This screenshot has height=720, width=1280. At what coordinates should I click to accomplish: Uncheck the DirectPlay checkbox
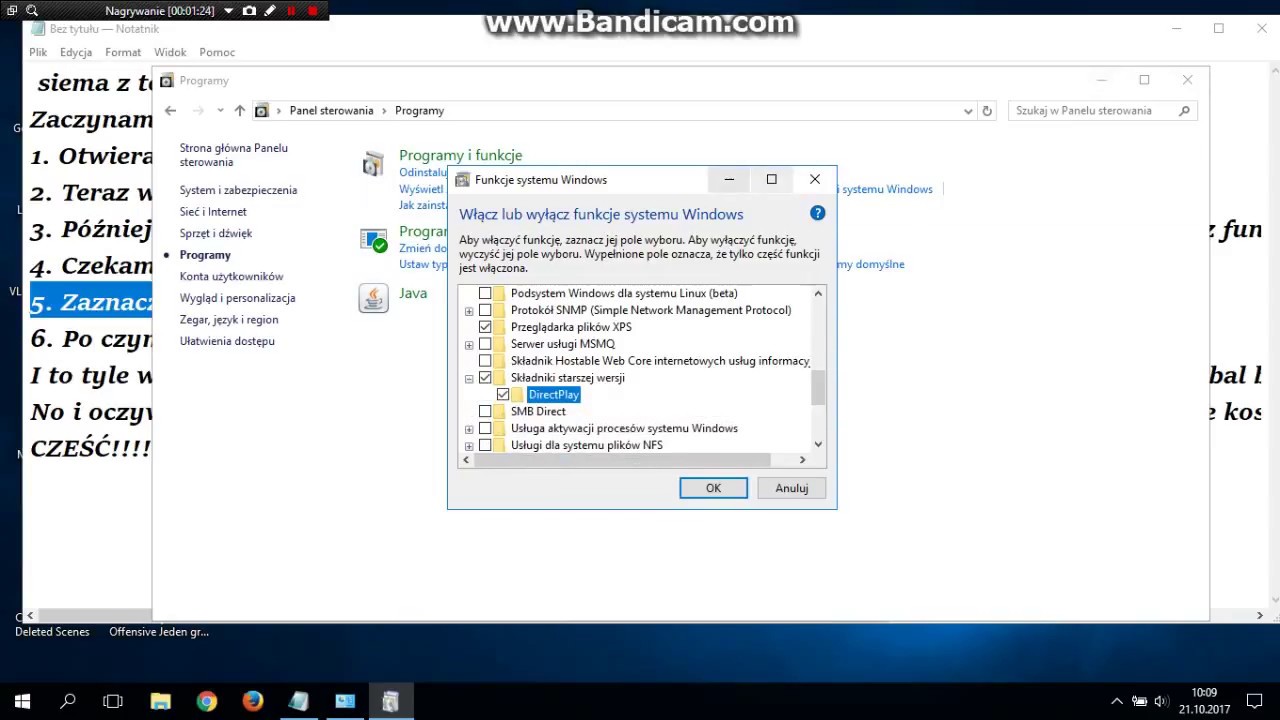tap(503, 395)
